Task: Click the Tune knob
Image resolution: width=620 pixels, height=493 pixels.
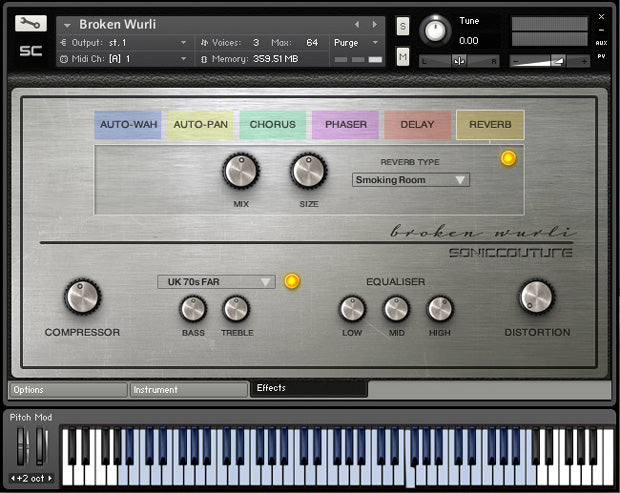Action: point(435,30)
